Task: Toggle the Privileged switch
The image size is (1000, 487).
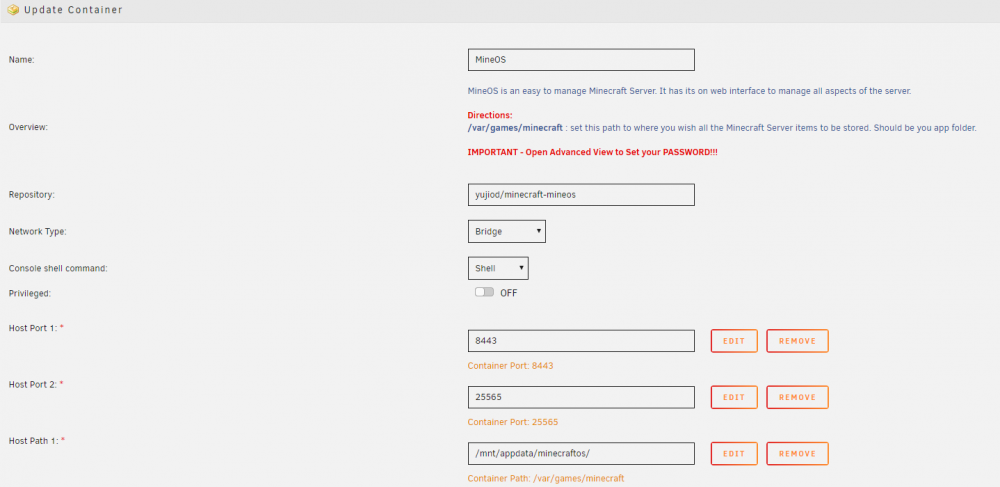Action: 484,292
